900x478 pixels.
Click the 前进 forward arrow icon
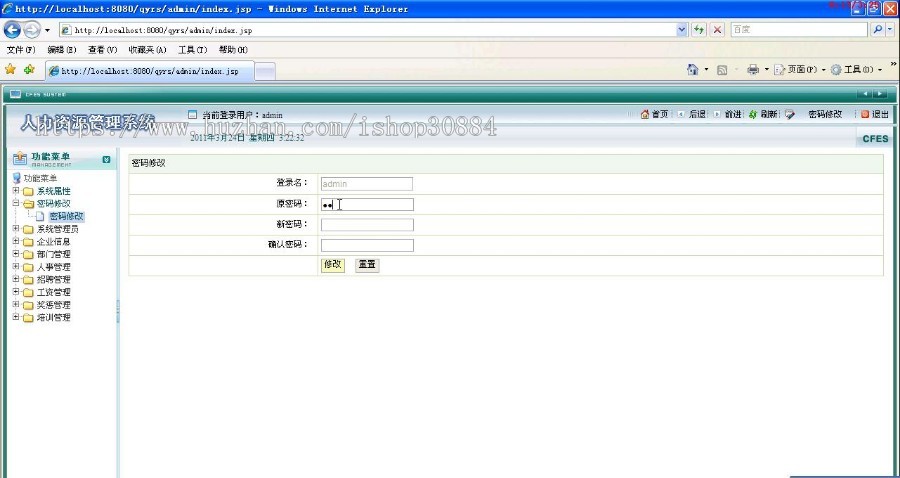[716, 114]
